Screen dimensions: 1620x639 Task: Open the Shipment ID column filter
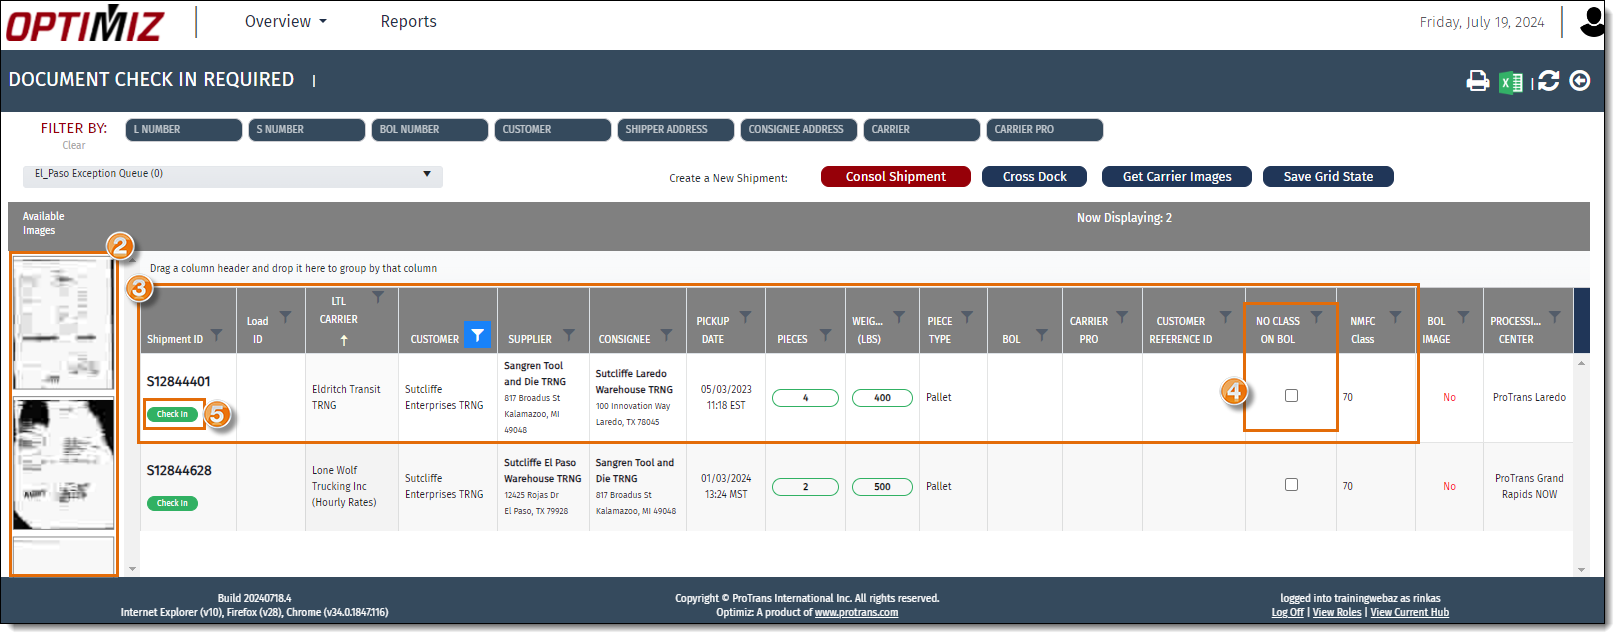click(x=216, y=335)
